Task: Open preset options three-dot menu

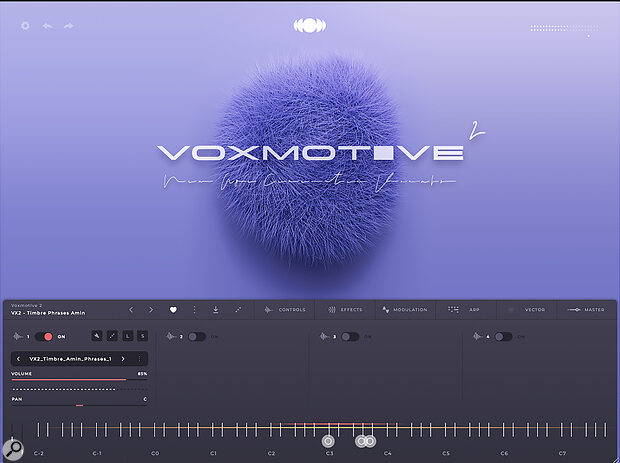Action: coord(194,310)
